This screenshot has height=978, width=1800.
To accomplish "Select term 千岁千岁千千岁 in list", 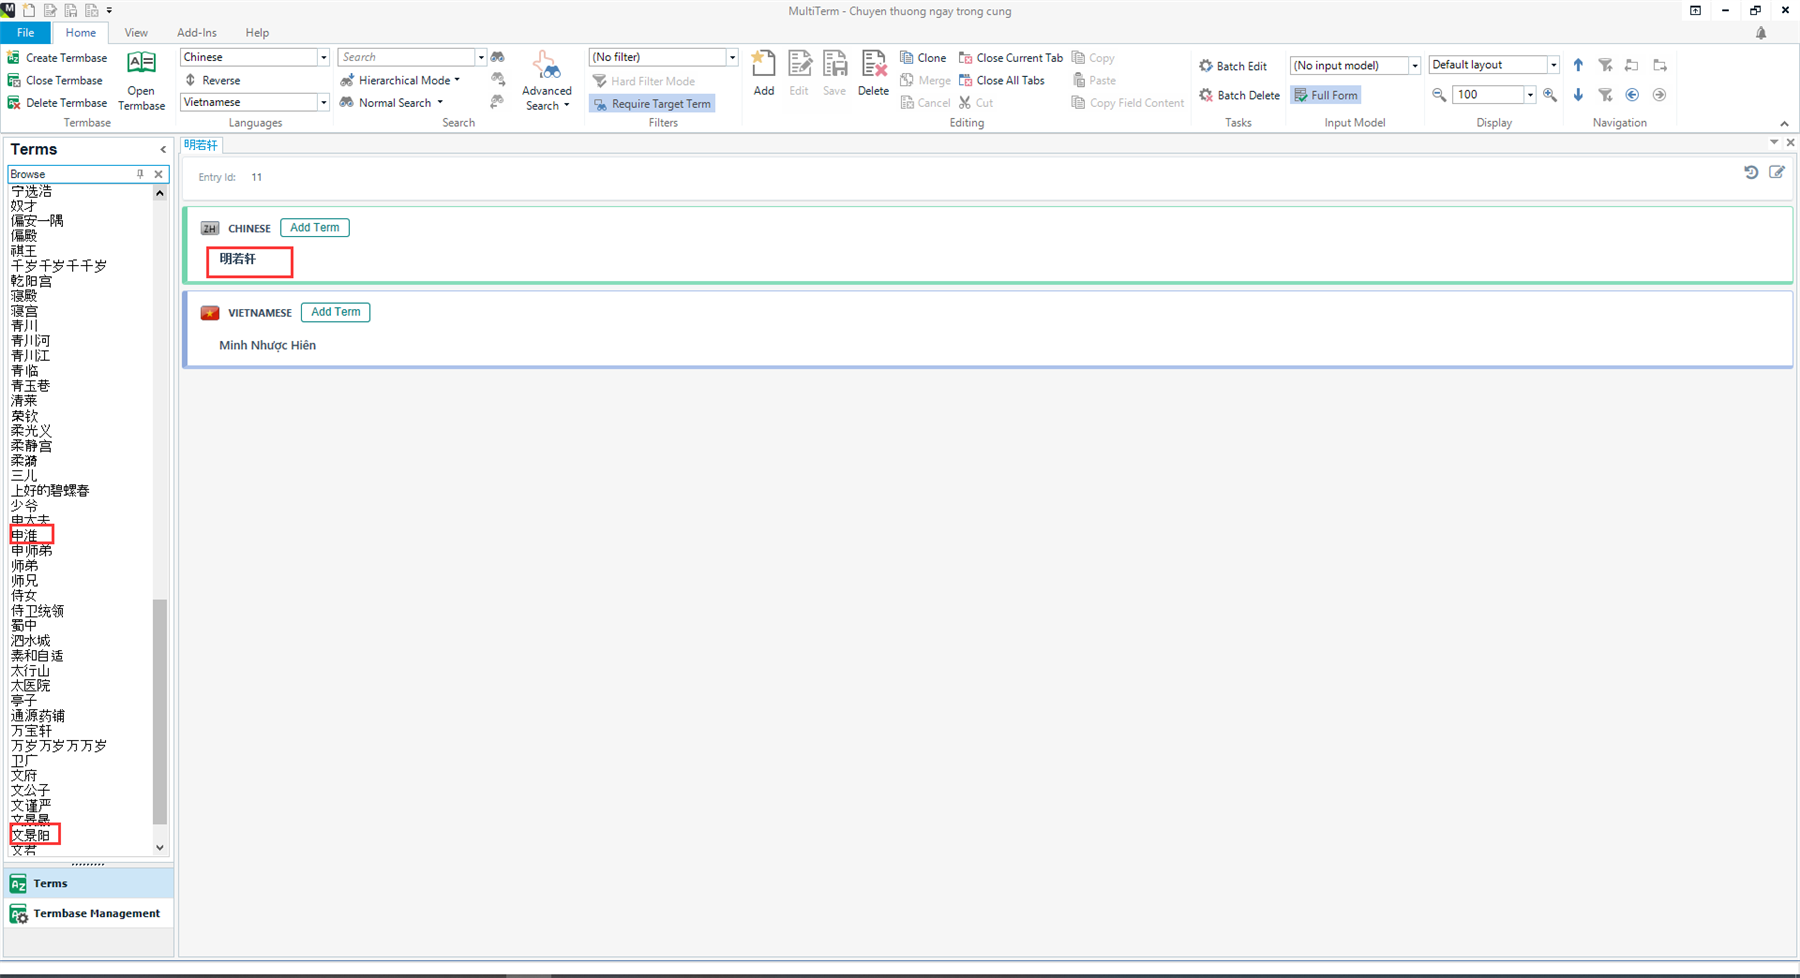I will click(59, 266).
